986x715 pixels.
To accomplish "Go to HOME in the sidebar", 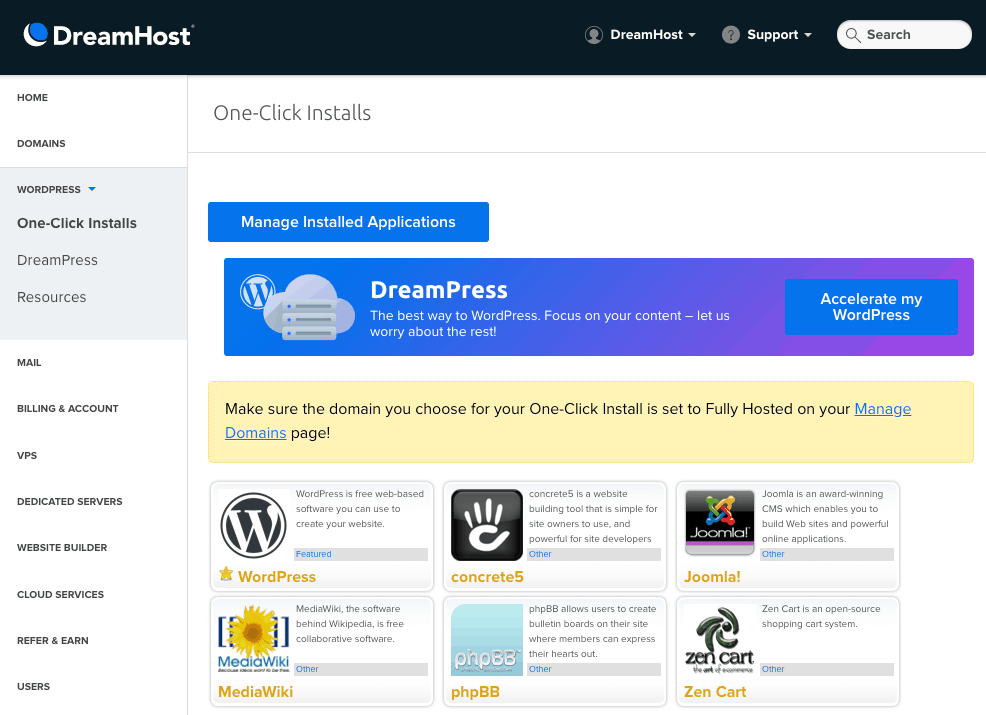I will click(x=32, y=97).
